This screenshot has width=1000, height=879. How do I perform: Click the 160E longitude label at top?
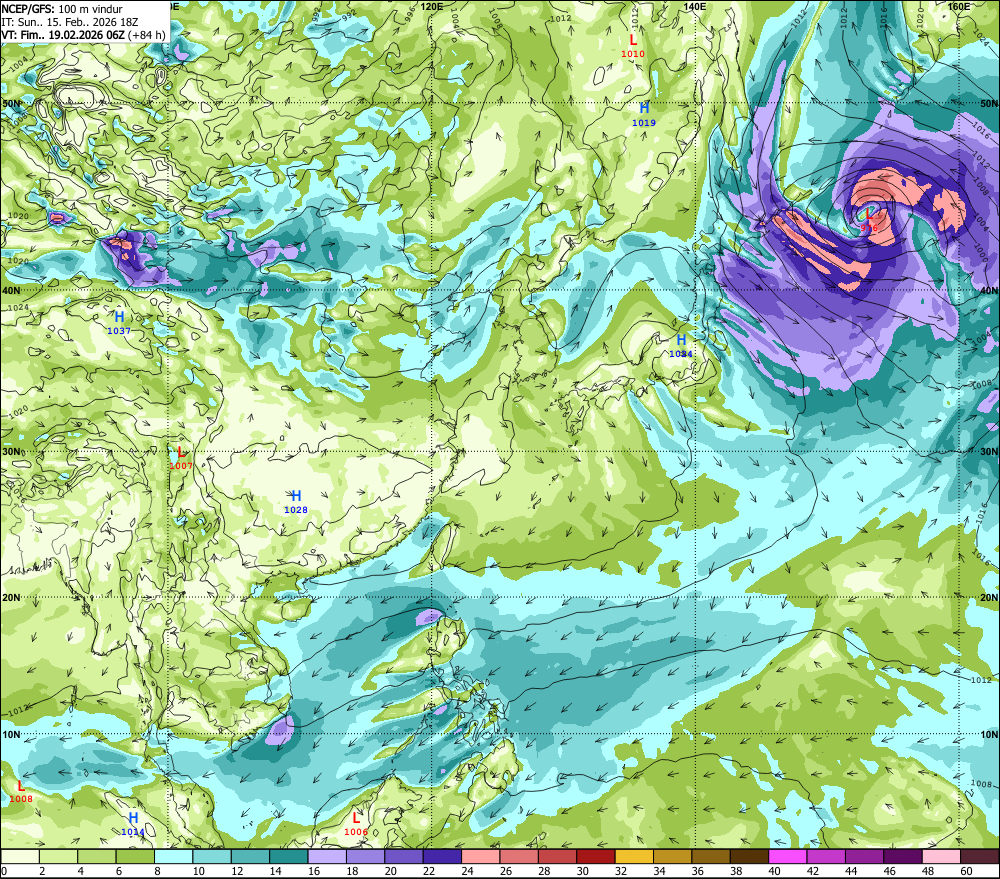pyautogui.click(x=959, y=6)
